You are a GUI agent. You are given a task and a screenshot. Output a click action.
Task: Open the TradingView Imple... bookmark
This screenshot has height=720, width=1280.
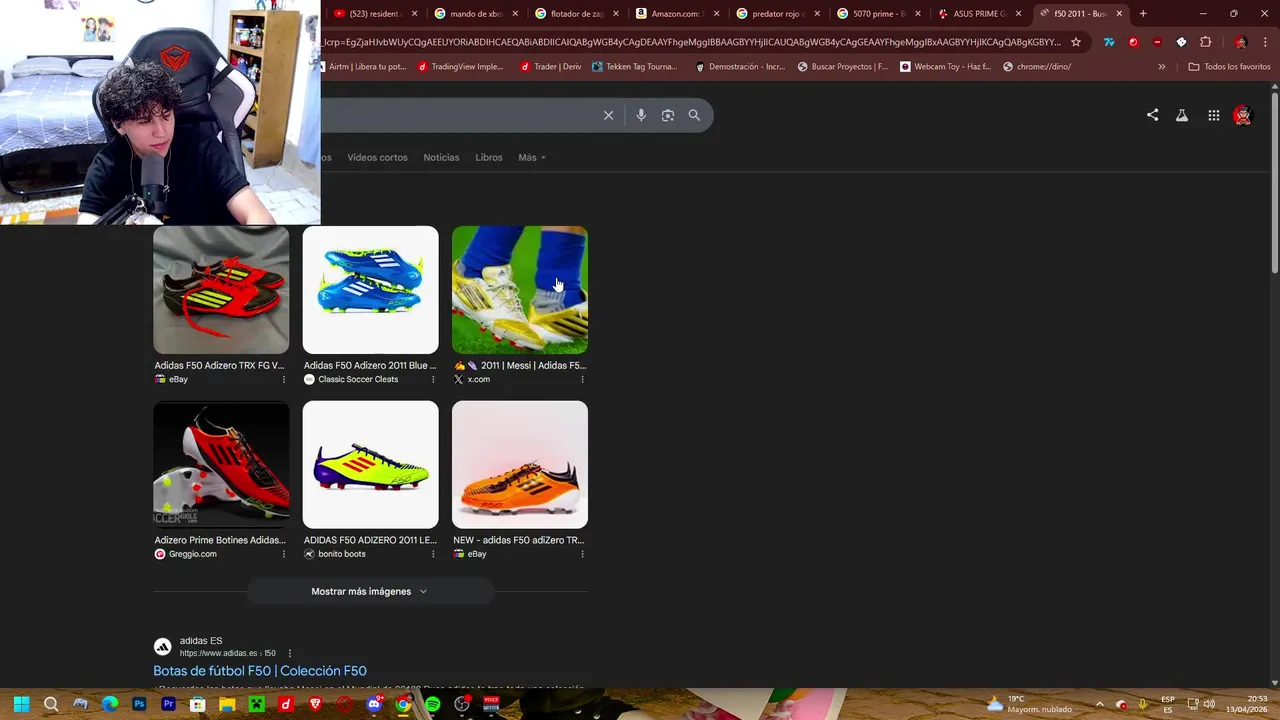point(460,67)
